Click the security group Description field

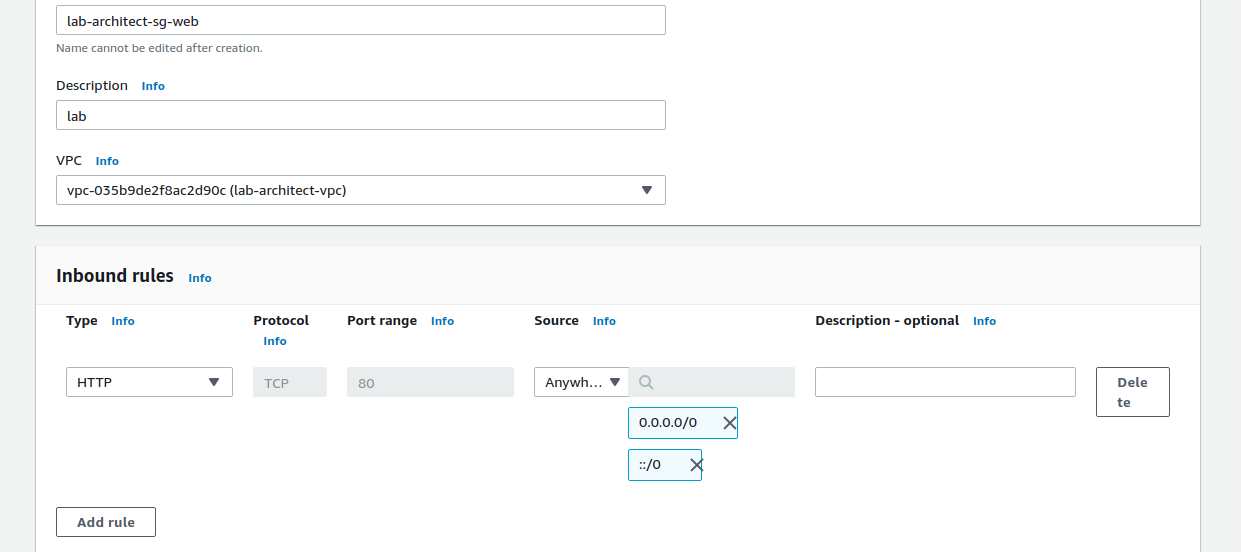(x=360, y=115)
